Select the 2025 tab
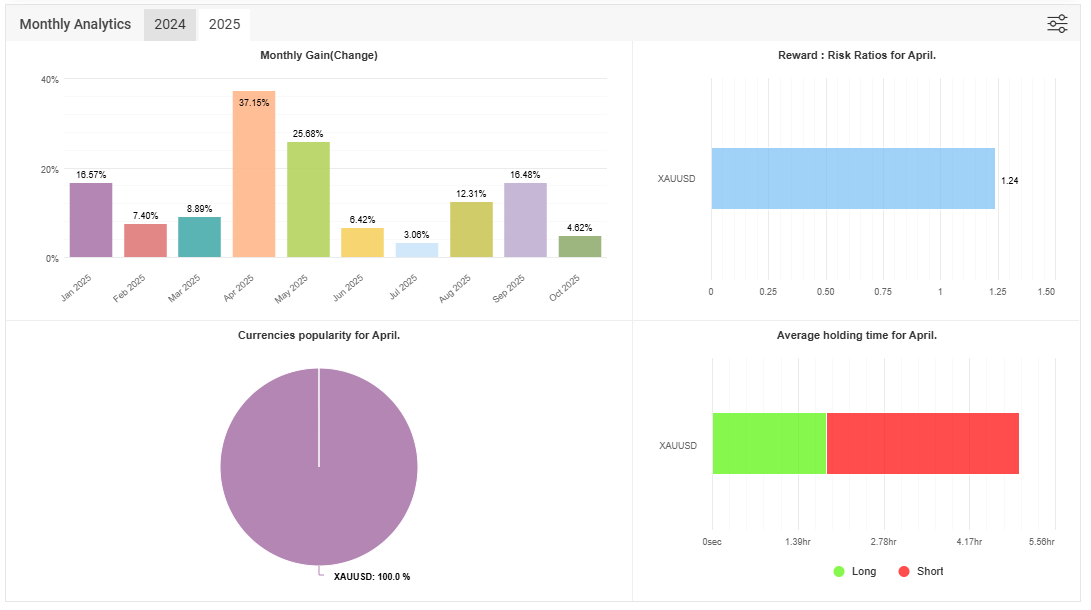 coord(224,24)
